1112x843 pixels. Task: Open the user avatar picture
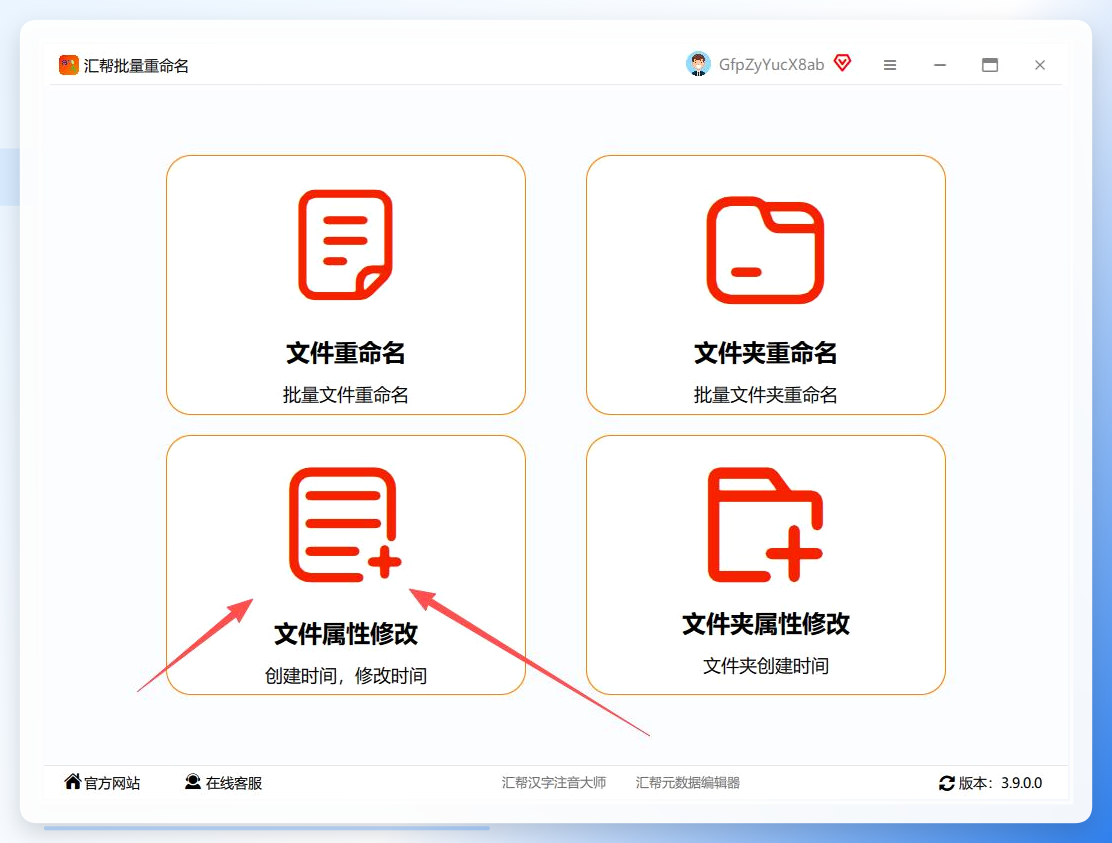[699, 65]
